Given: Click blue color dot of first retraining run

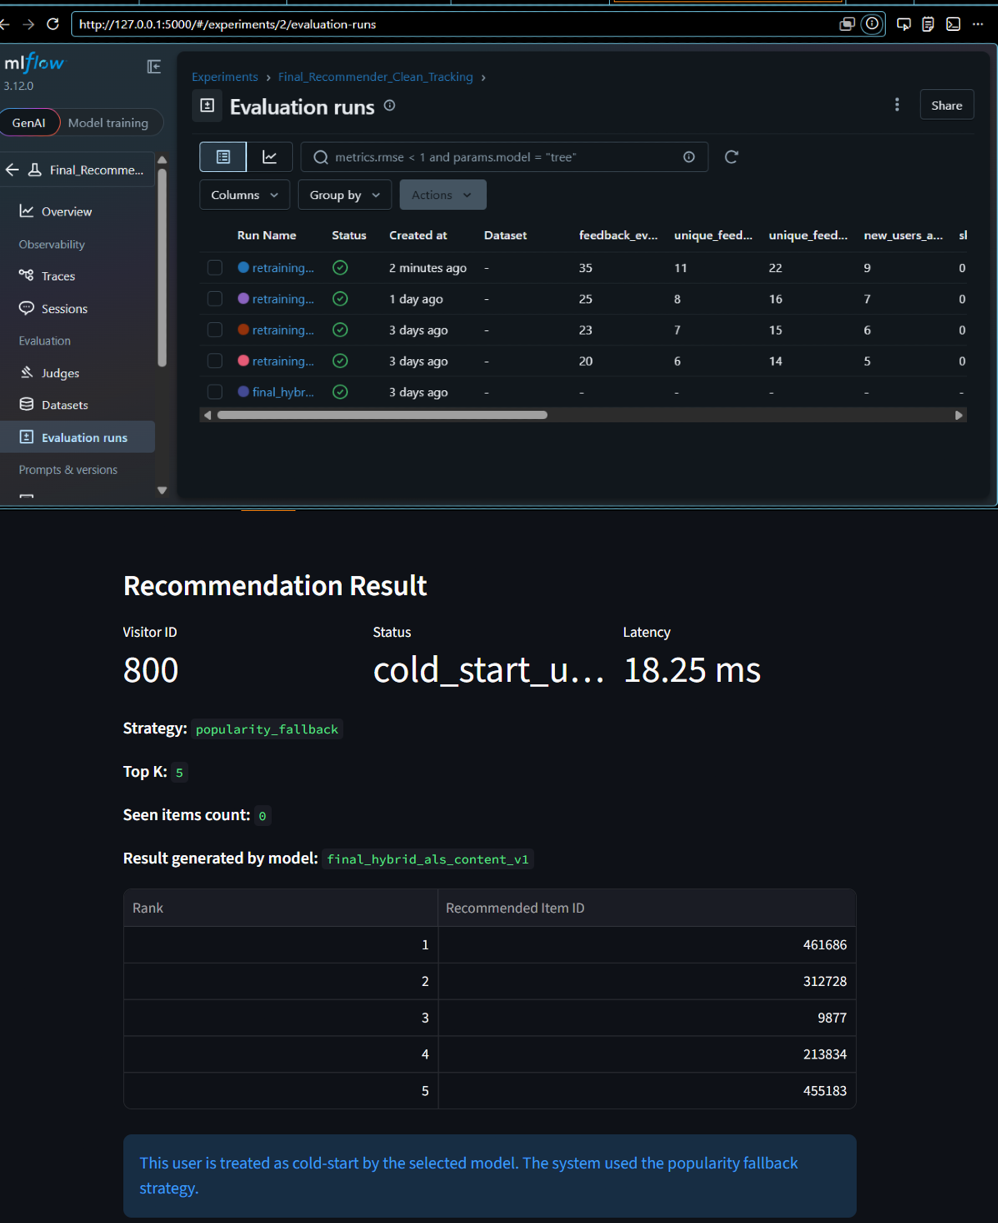Looking at the screenshot, I should [243, 267].
